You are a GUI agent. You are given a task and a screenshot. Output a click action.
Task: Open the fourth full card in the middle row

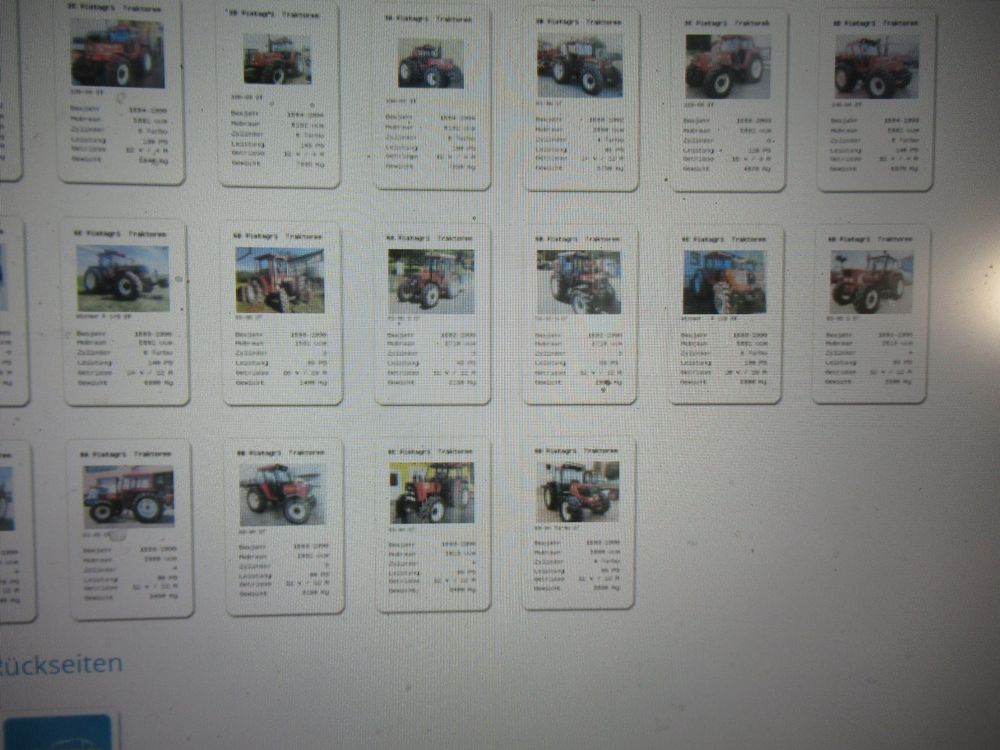(580, 314)
